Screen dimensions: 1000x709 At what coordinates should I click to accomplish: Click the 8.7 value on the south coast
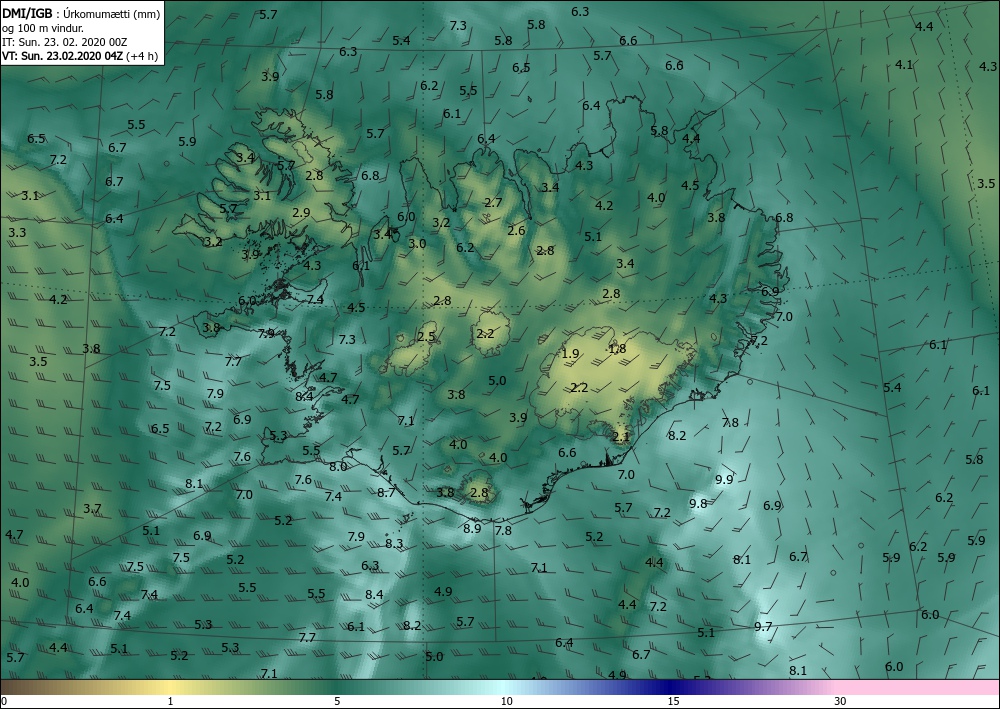point(386,492)
